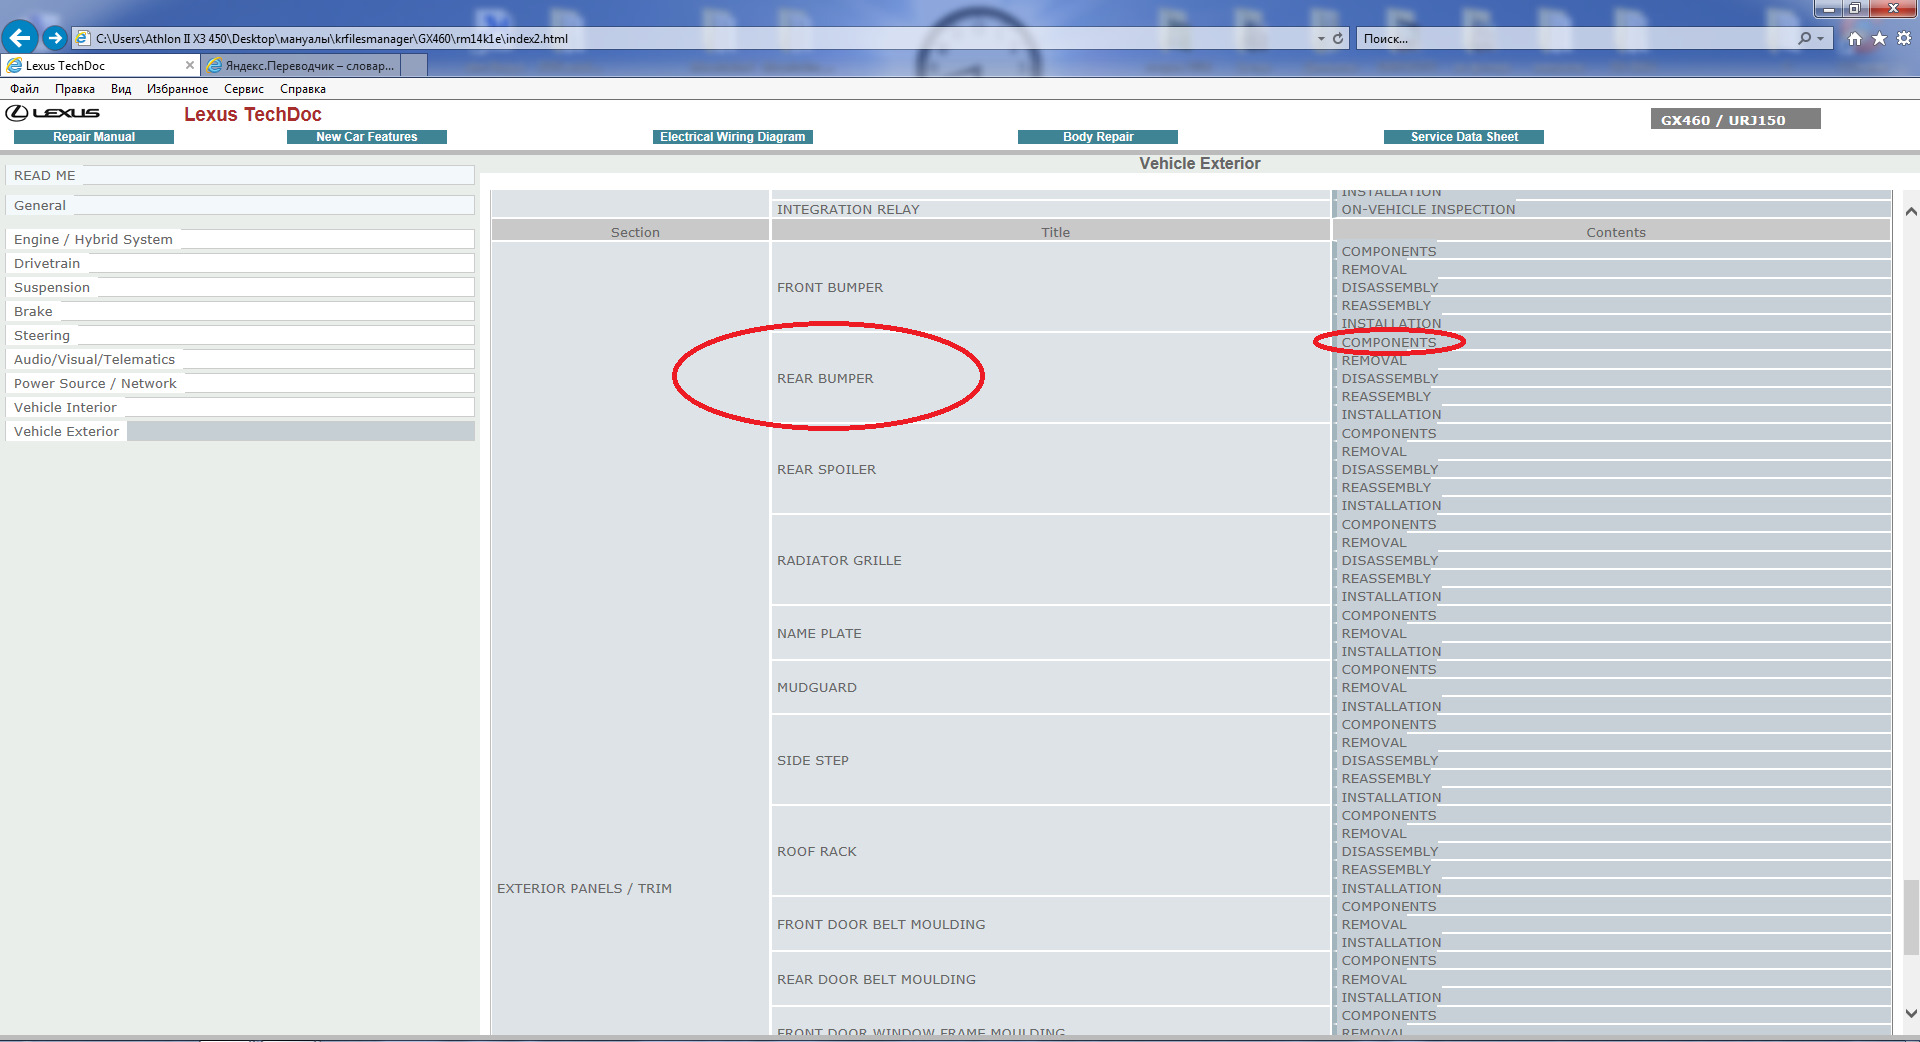Image resolution: width=1920 pixels, height=1042 pixels.
Task: Open REASSEMBLY for Roof Rack
Action: point(1386,870)
